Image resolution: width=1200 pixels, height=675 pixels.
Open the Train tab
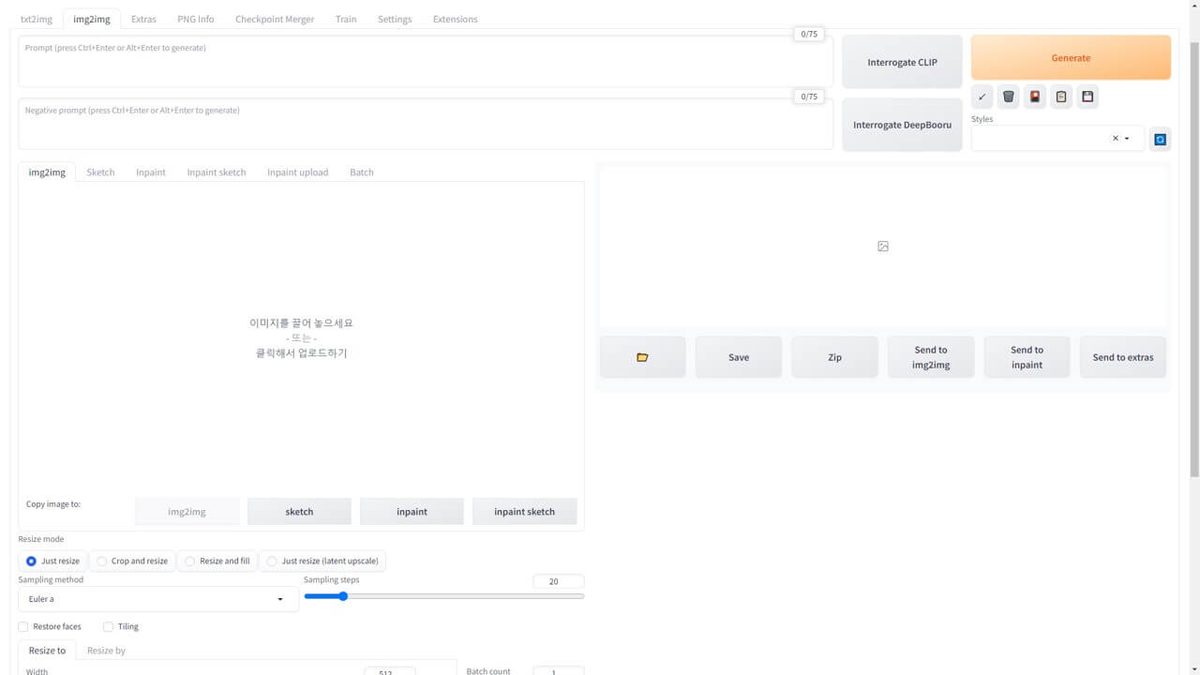pyautogui.click(x=346, y=19)
